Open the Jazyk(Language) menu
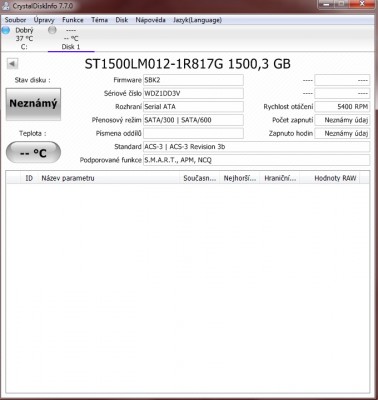Image resolution: width=378 pixels, height=400 pixels. pos(197,20)
